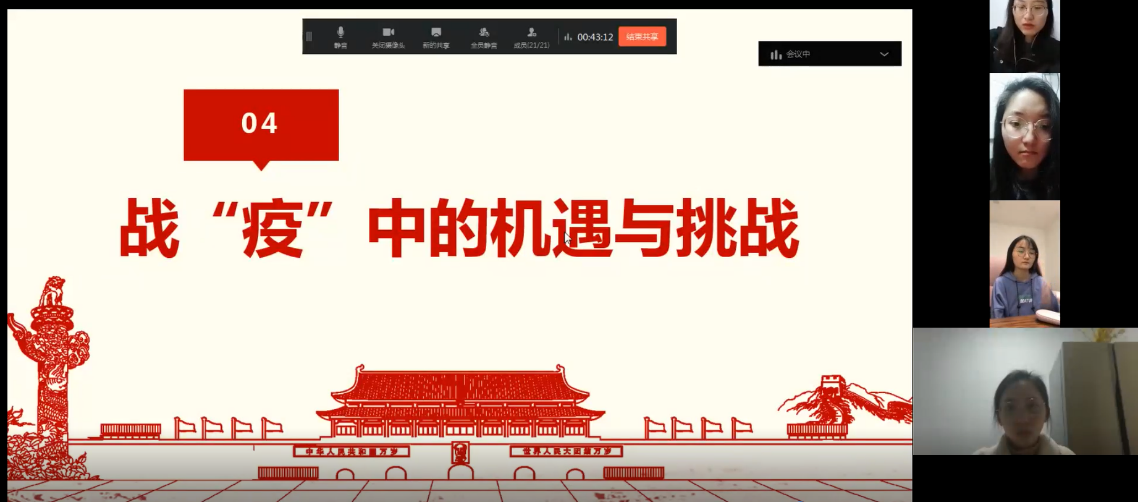Image resolution: width=1138 pixels, height=502 pixels.
Task: Click the 会议中 status label text
Action: pos(797,54)
